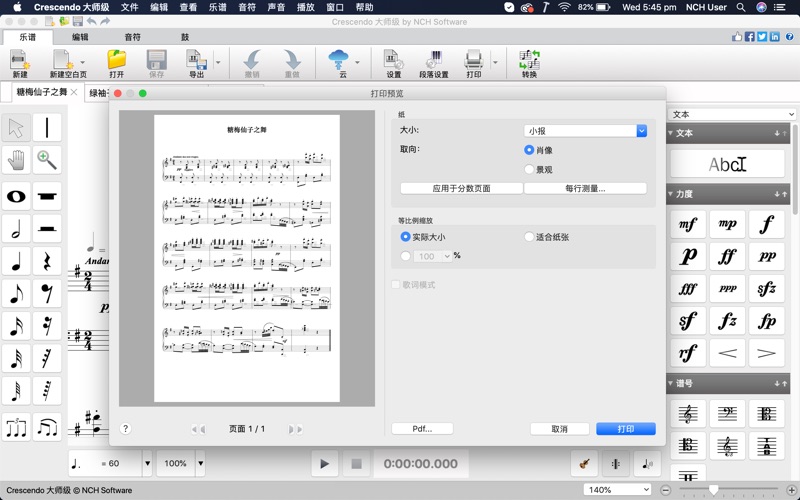The height and width of the screenshot is (500, 800).
Task: Click the zoom slider at bottom right
Action: (713, 490)
